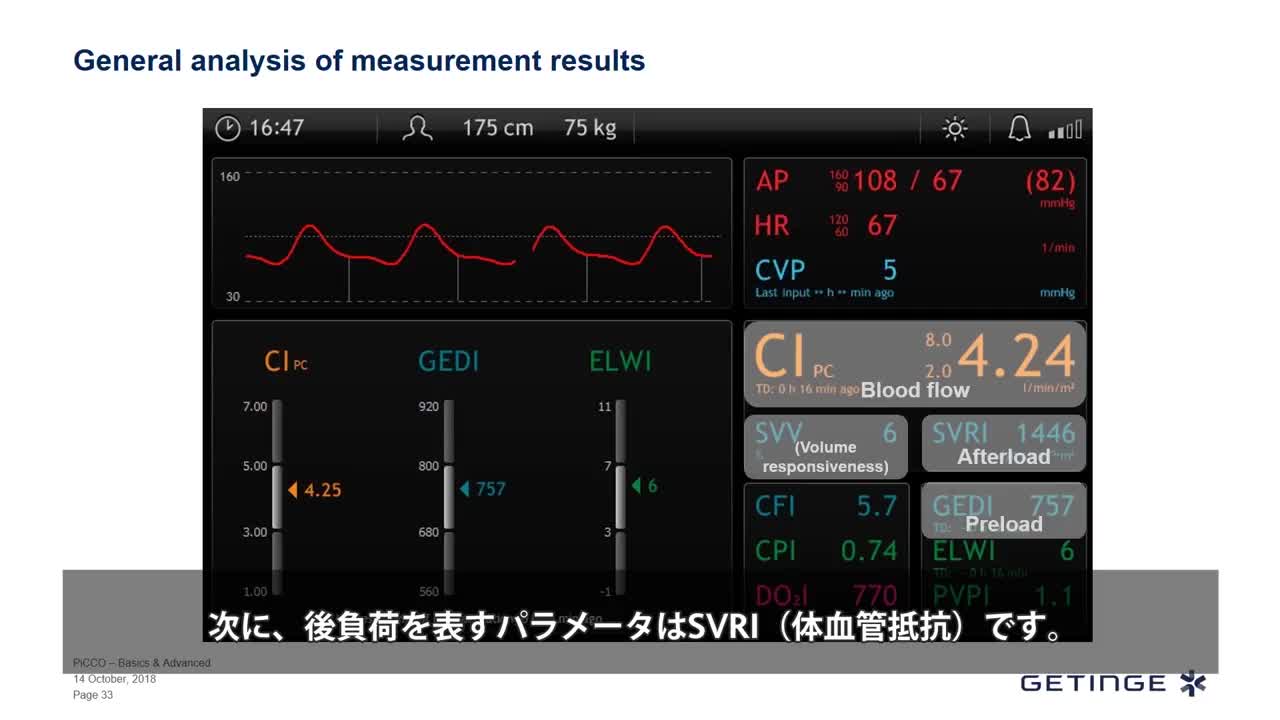Click the PVPI 1.1 parameter
Screen dimensions: 1280x720
coord(1003,596)
